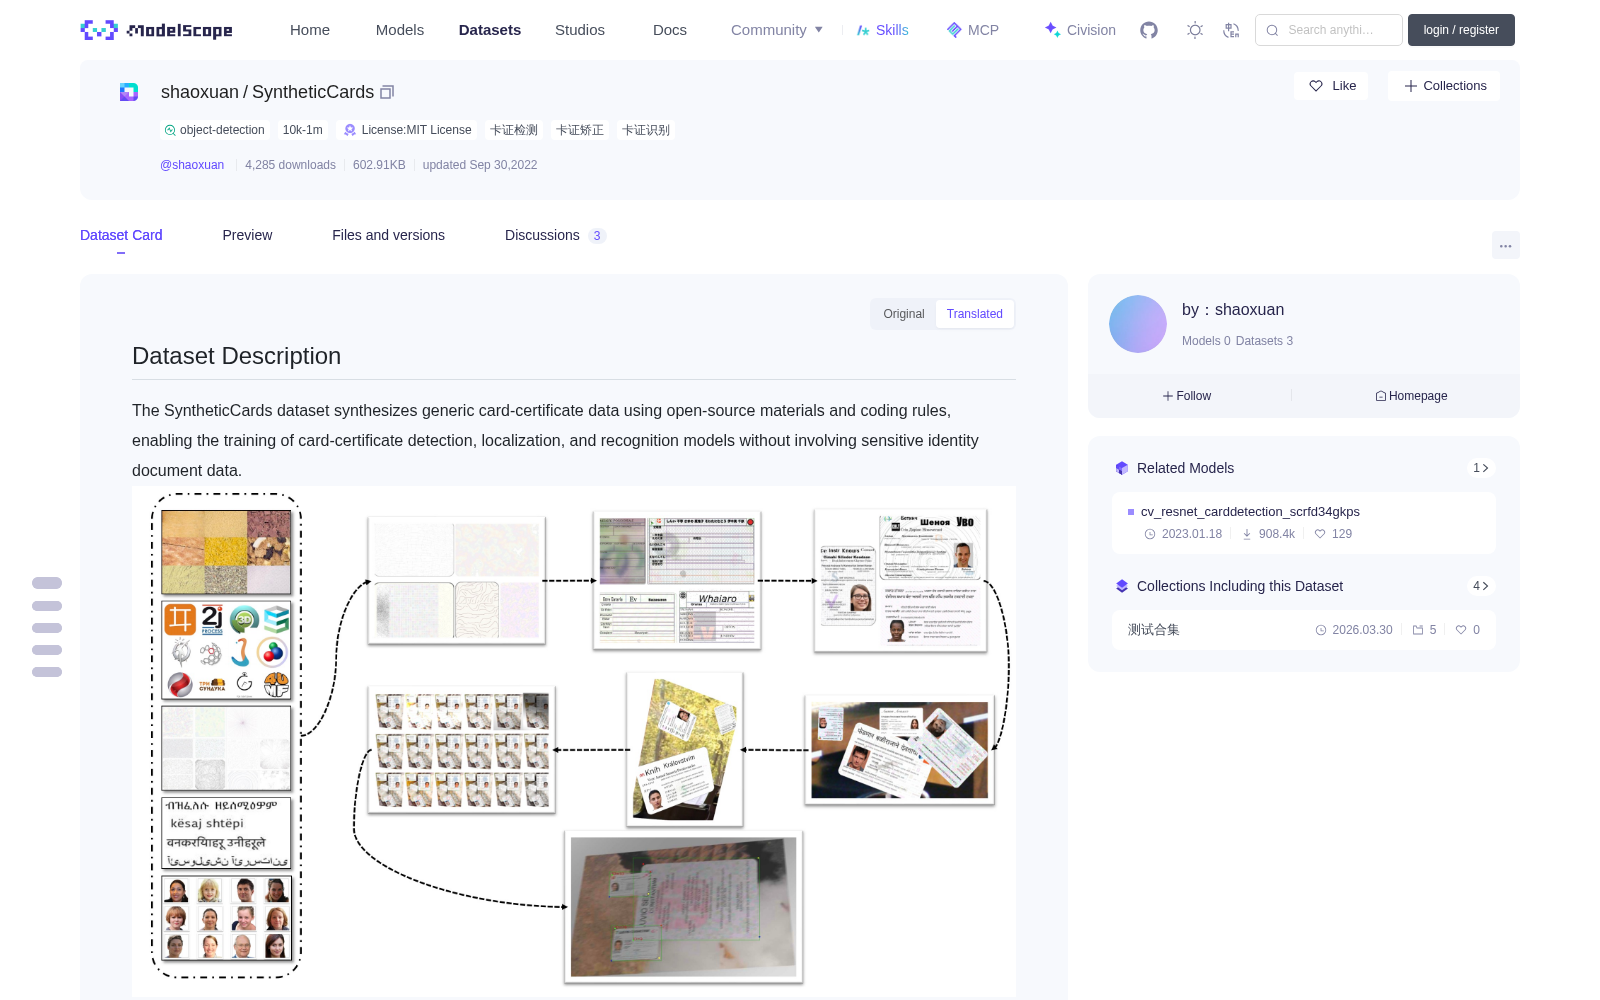Click the Civision sparkle icon
Screen dimensions: 1600x1000
(1052, 30)
